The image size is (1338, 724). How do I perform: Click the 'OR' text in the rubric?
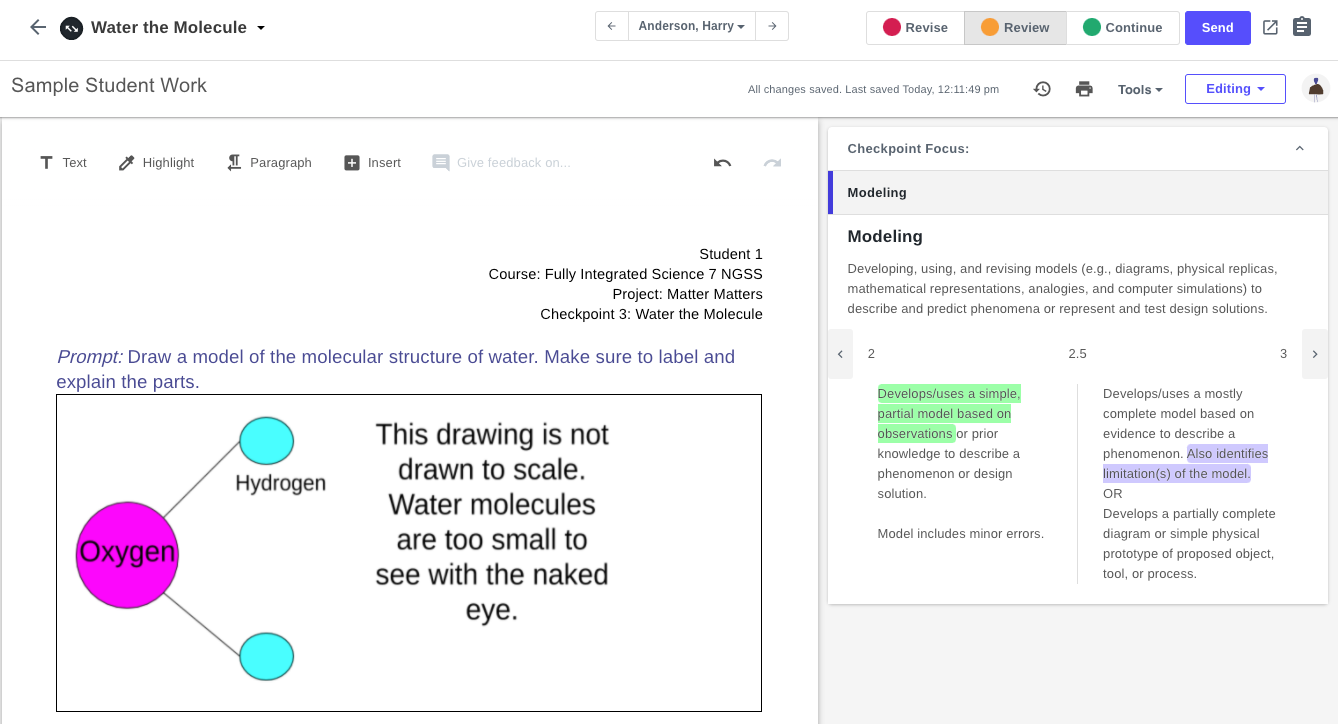pyautogui.click(x=1113, y=494)
